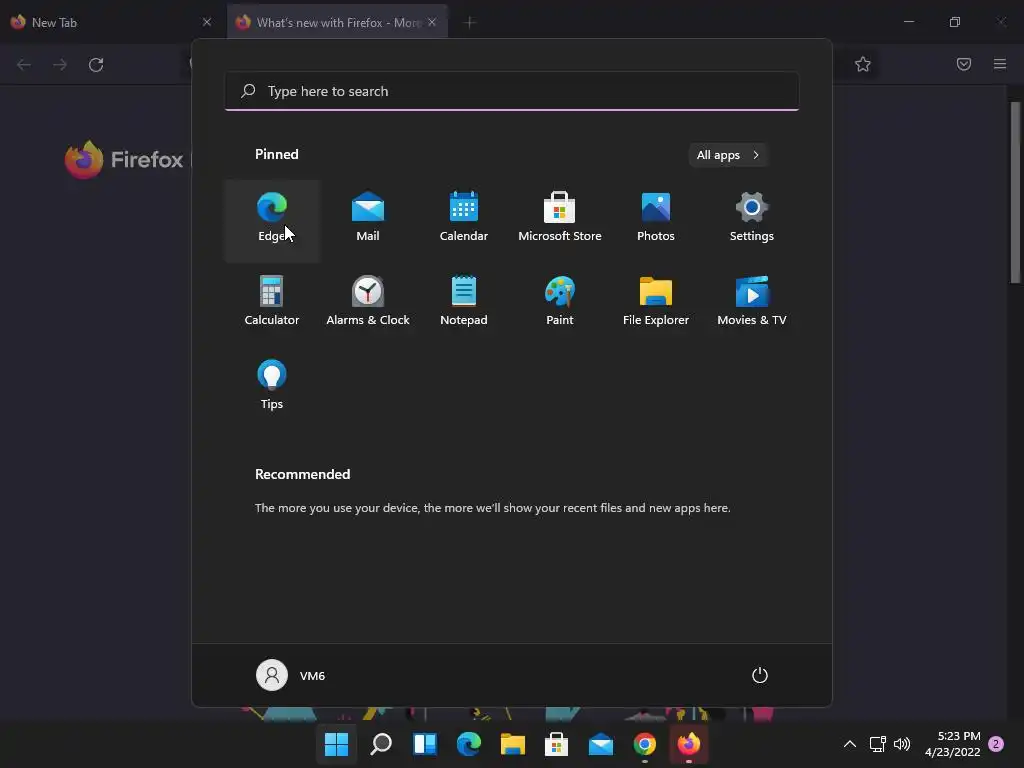Open File Explorer on the taskbar
Screen dimensions: 1024x768
click(x=513, y=744)
